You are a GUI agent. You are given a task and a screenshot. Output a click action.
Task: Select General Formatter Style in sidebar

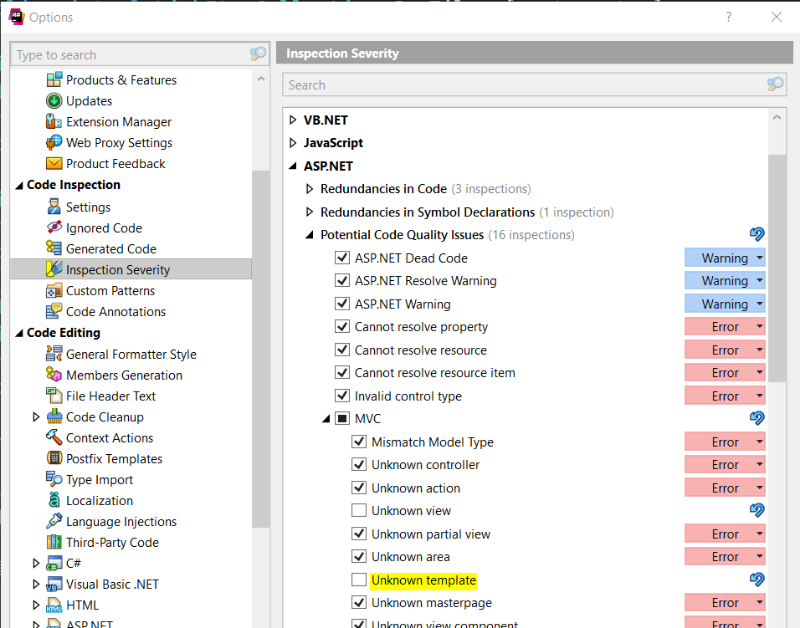[131, 354]
